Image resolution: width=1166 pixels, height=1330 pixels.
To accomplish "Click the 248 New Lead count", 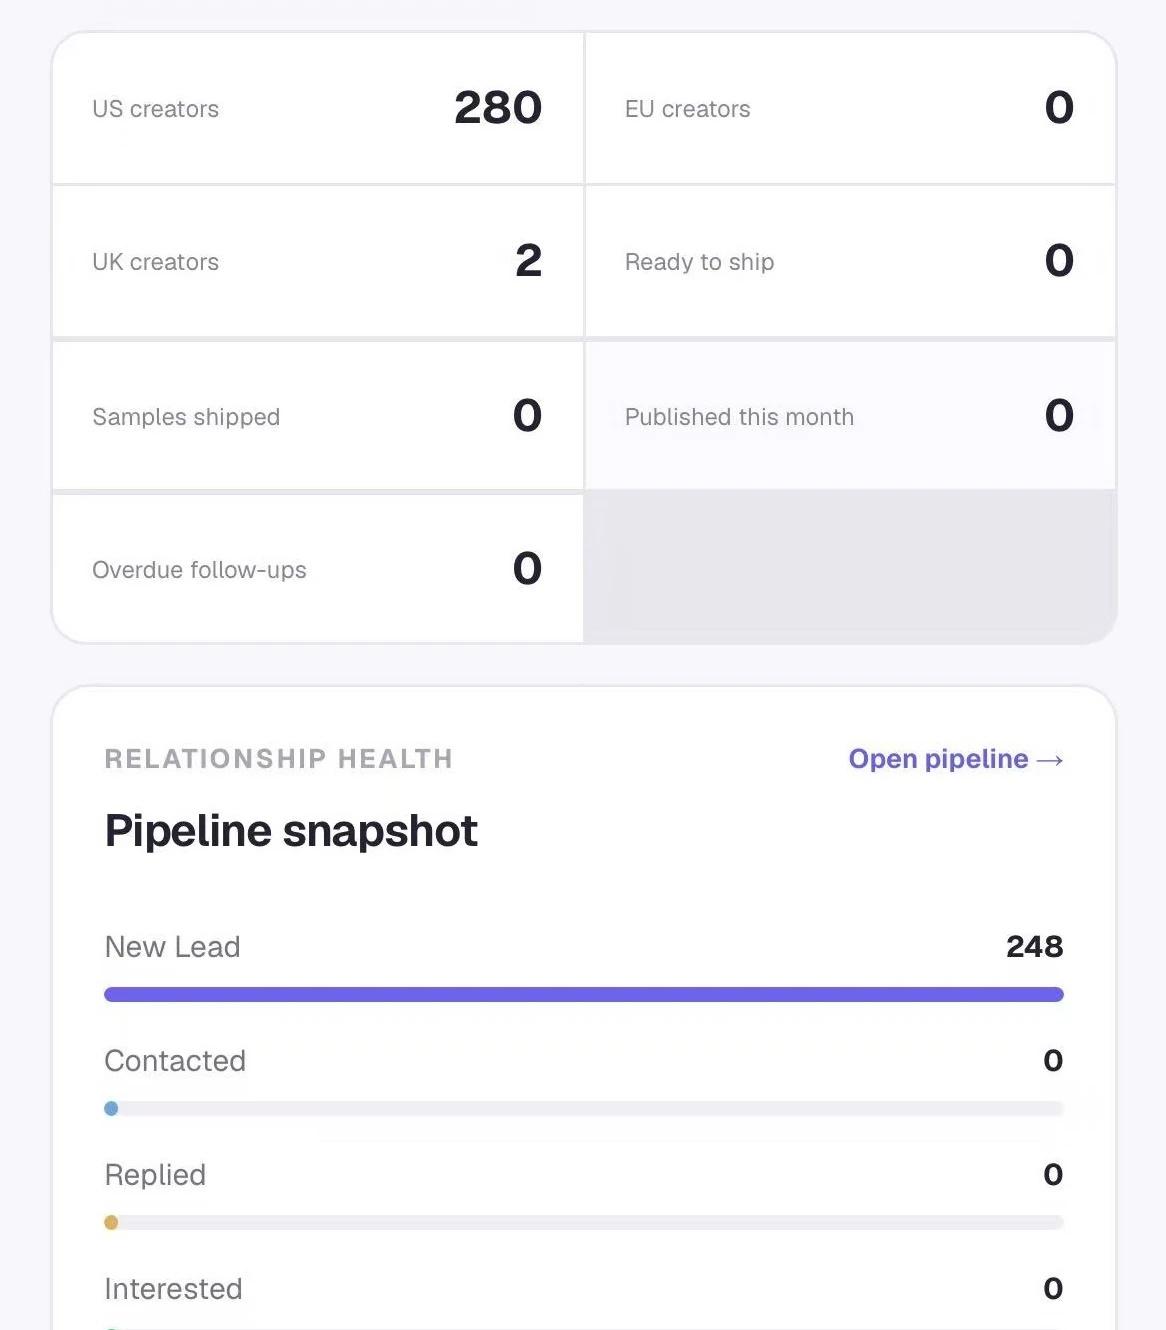I will pyautogui.click(x=1035, y=946).
